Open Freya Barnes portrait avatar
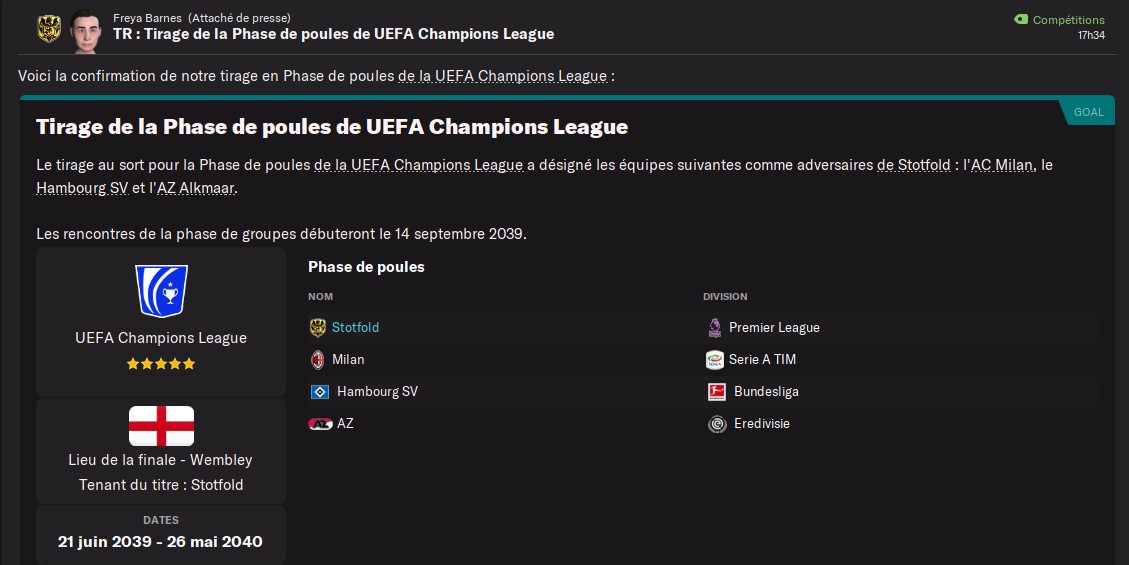This screenshot has width=1129, height=565. [86, 30]
